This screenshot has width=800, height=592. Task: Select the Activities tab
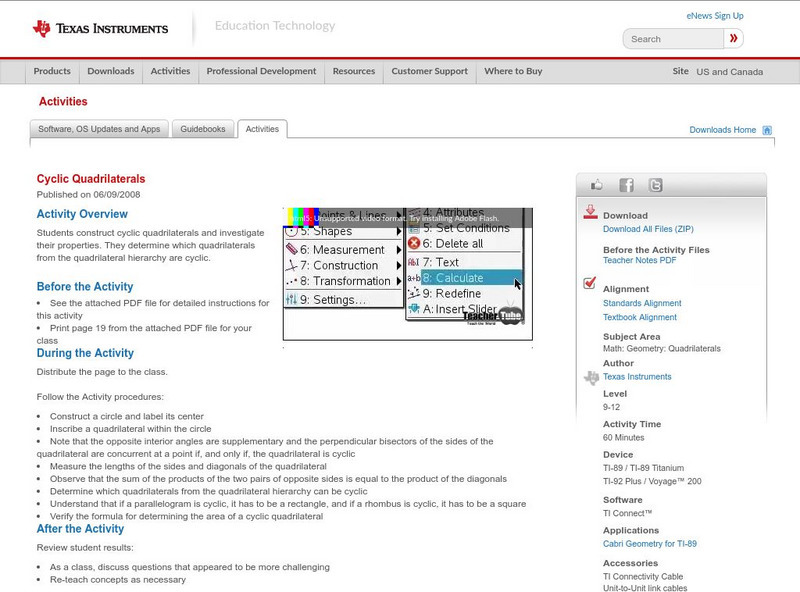point(262,129)
